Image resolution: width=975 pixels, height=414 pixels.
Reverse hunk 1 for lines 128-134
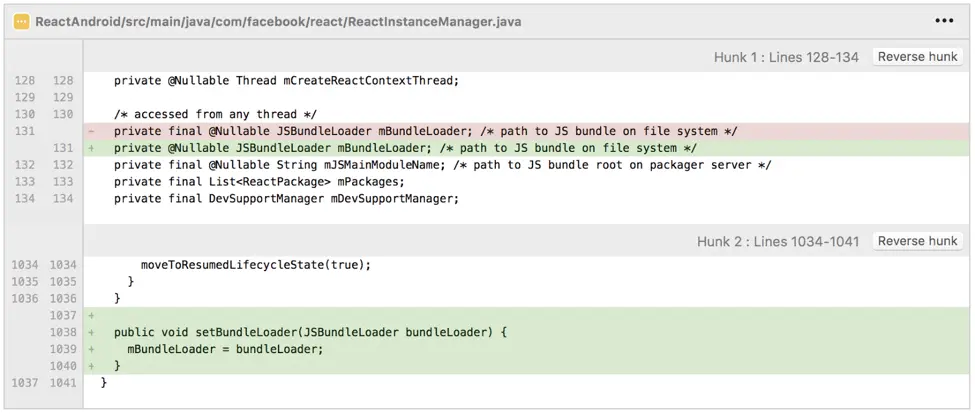pos(917,57)
